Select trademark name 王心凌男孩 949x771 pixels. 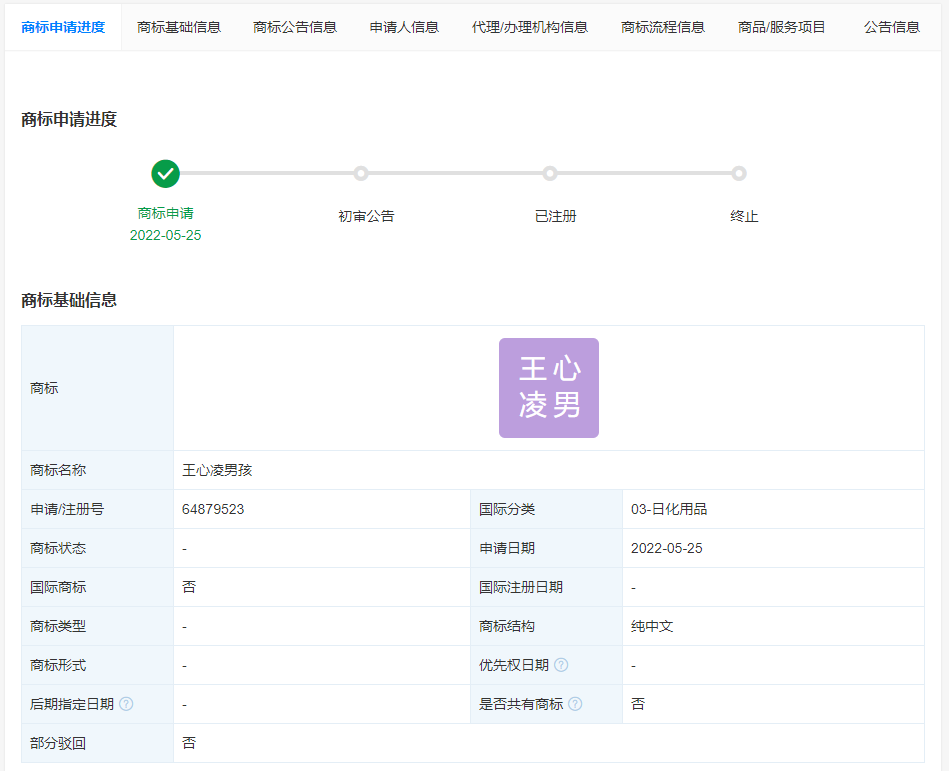[x=217, y=470]
